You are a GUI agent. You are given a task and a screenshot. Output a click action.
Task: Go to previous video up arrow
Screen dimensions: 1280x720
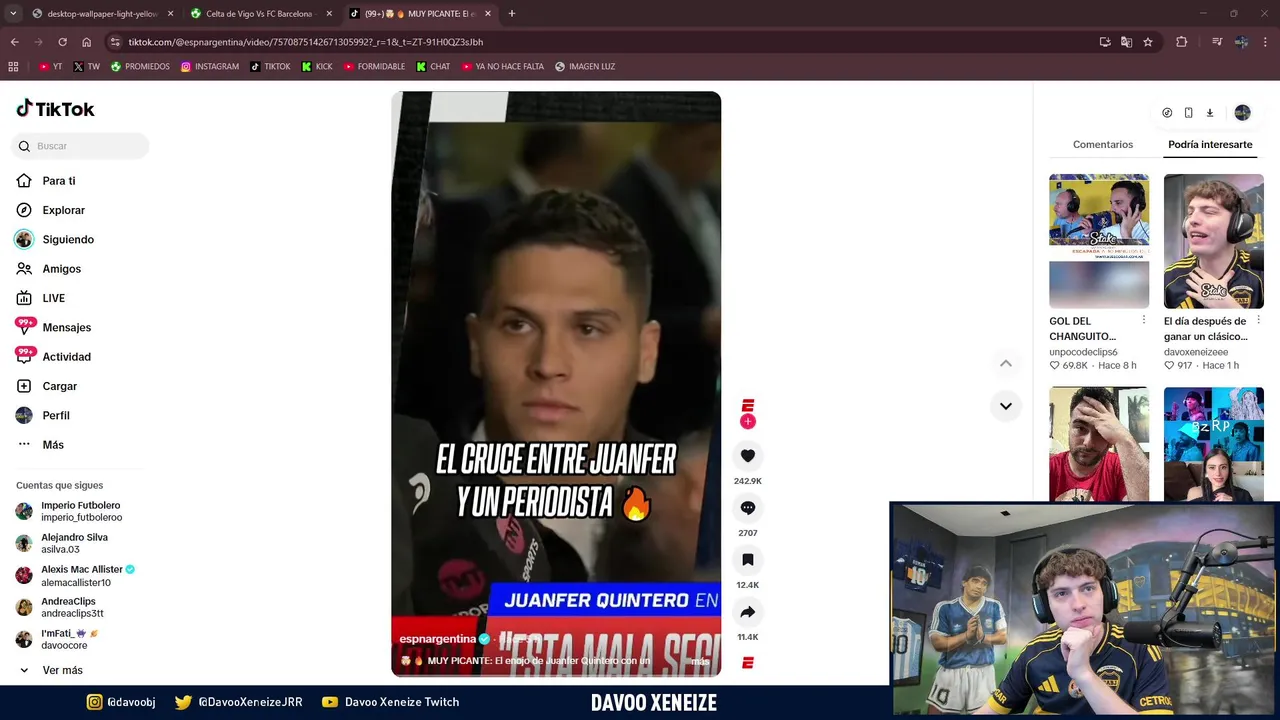click(1006, 363)
